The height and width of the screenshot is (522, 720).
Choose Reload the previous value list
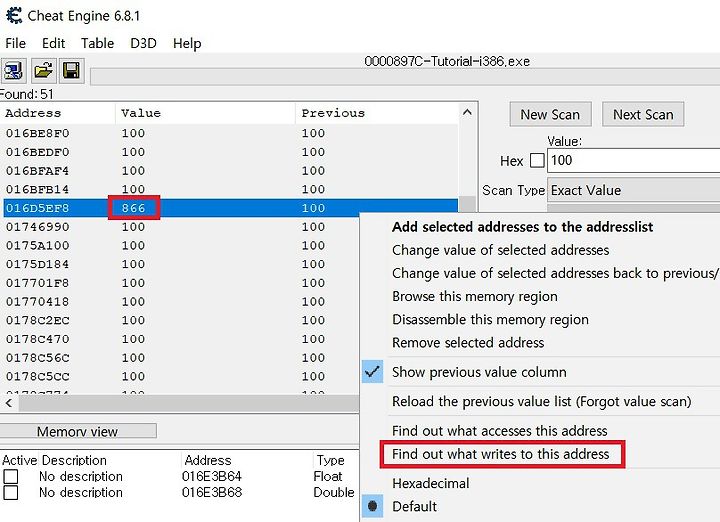[541, 401]
